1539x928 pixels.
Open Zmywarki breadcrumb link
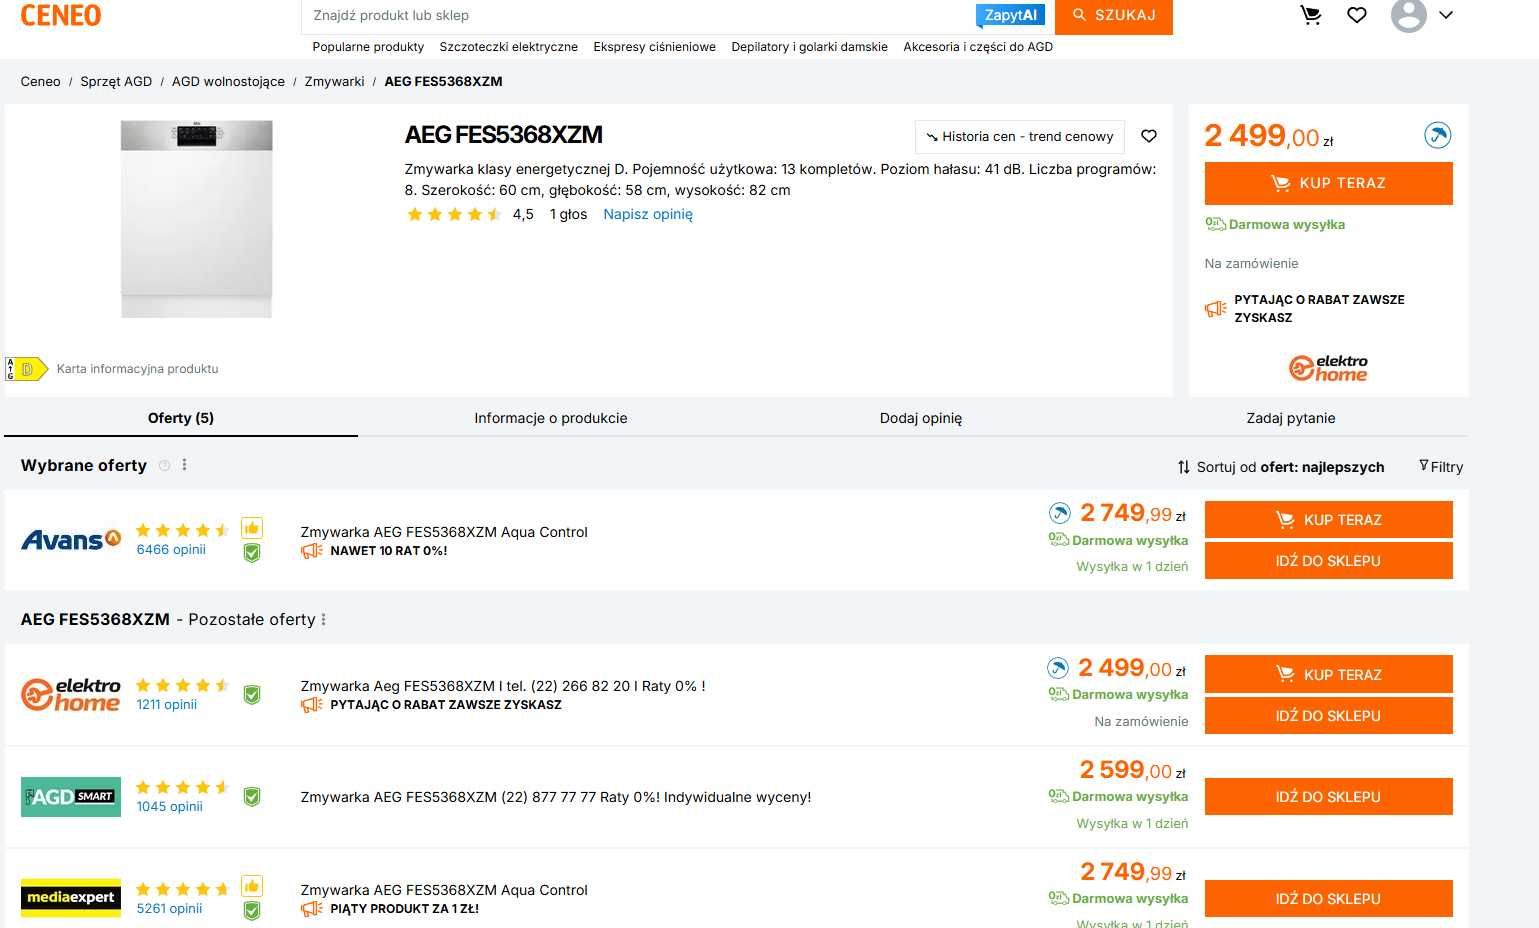(x=334, y=82)
